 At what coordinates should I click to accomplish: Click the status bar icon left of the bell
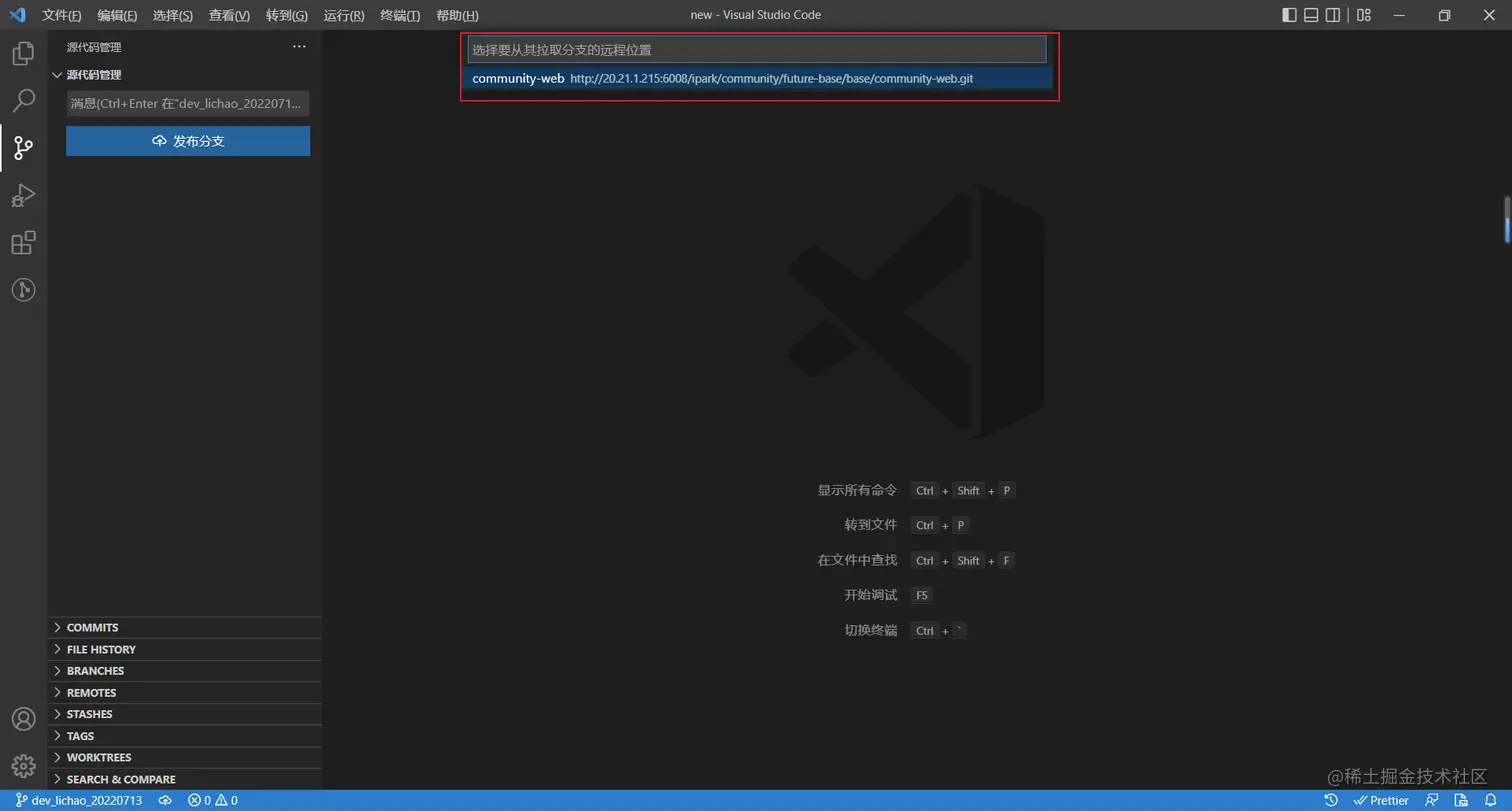(x=1462, y=800)
